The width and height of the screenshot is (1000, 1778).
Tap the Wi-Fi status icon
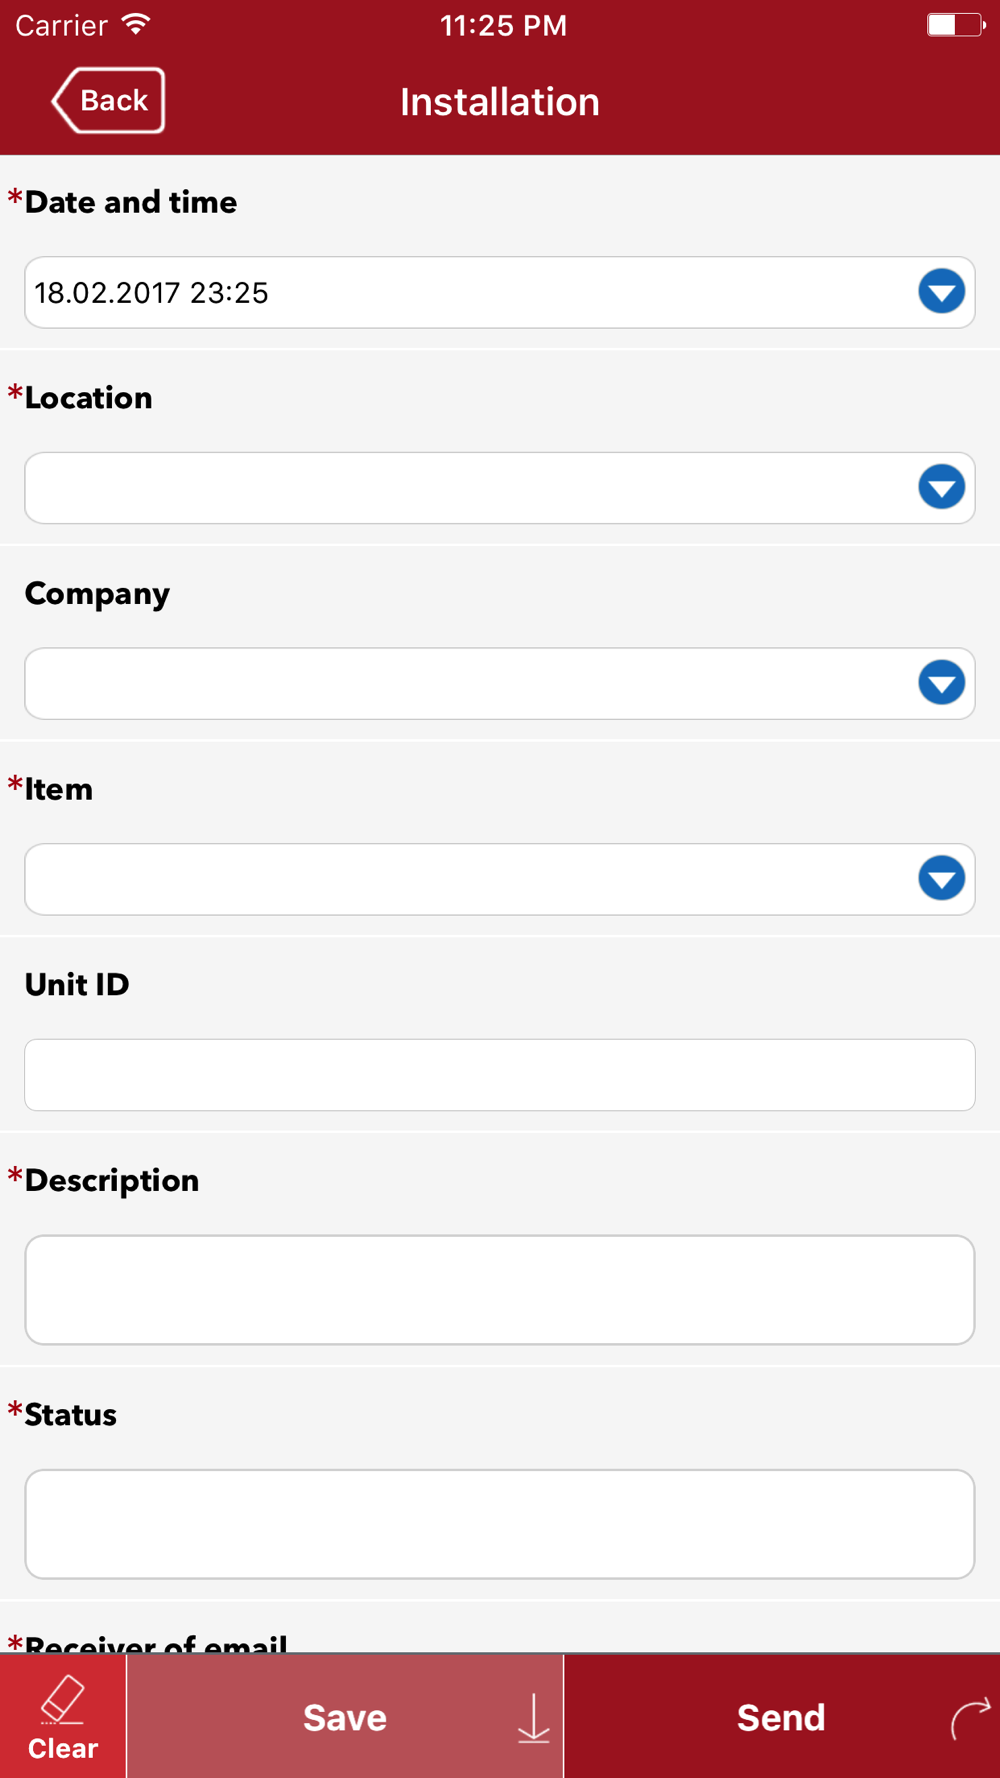click(136, 24)
